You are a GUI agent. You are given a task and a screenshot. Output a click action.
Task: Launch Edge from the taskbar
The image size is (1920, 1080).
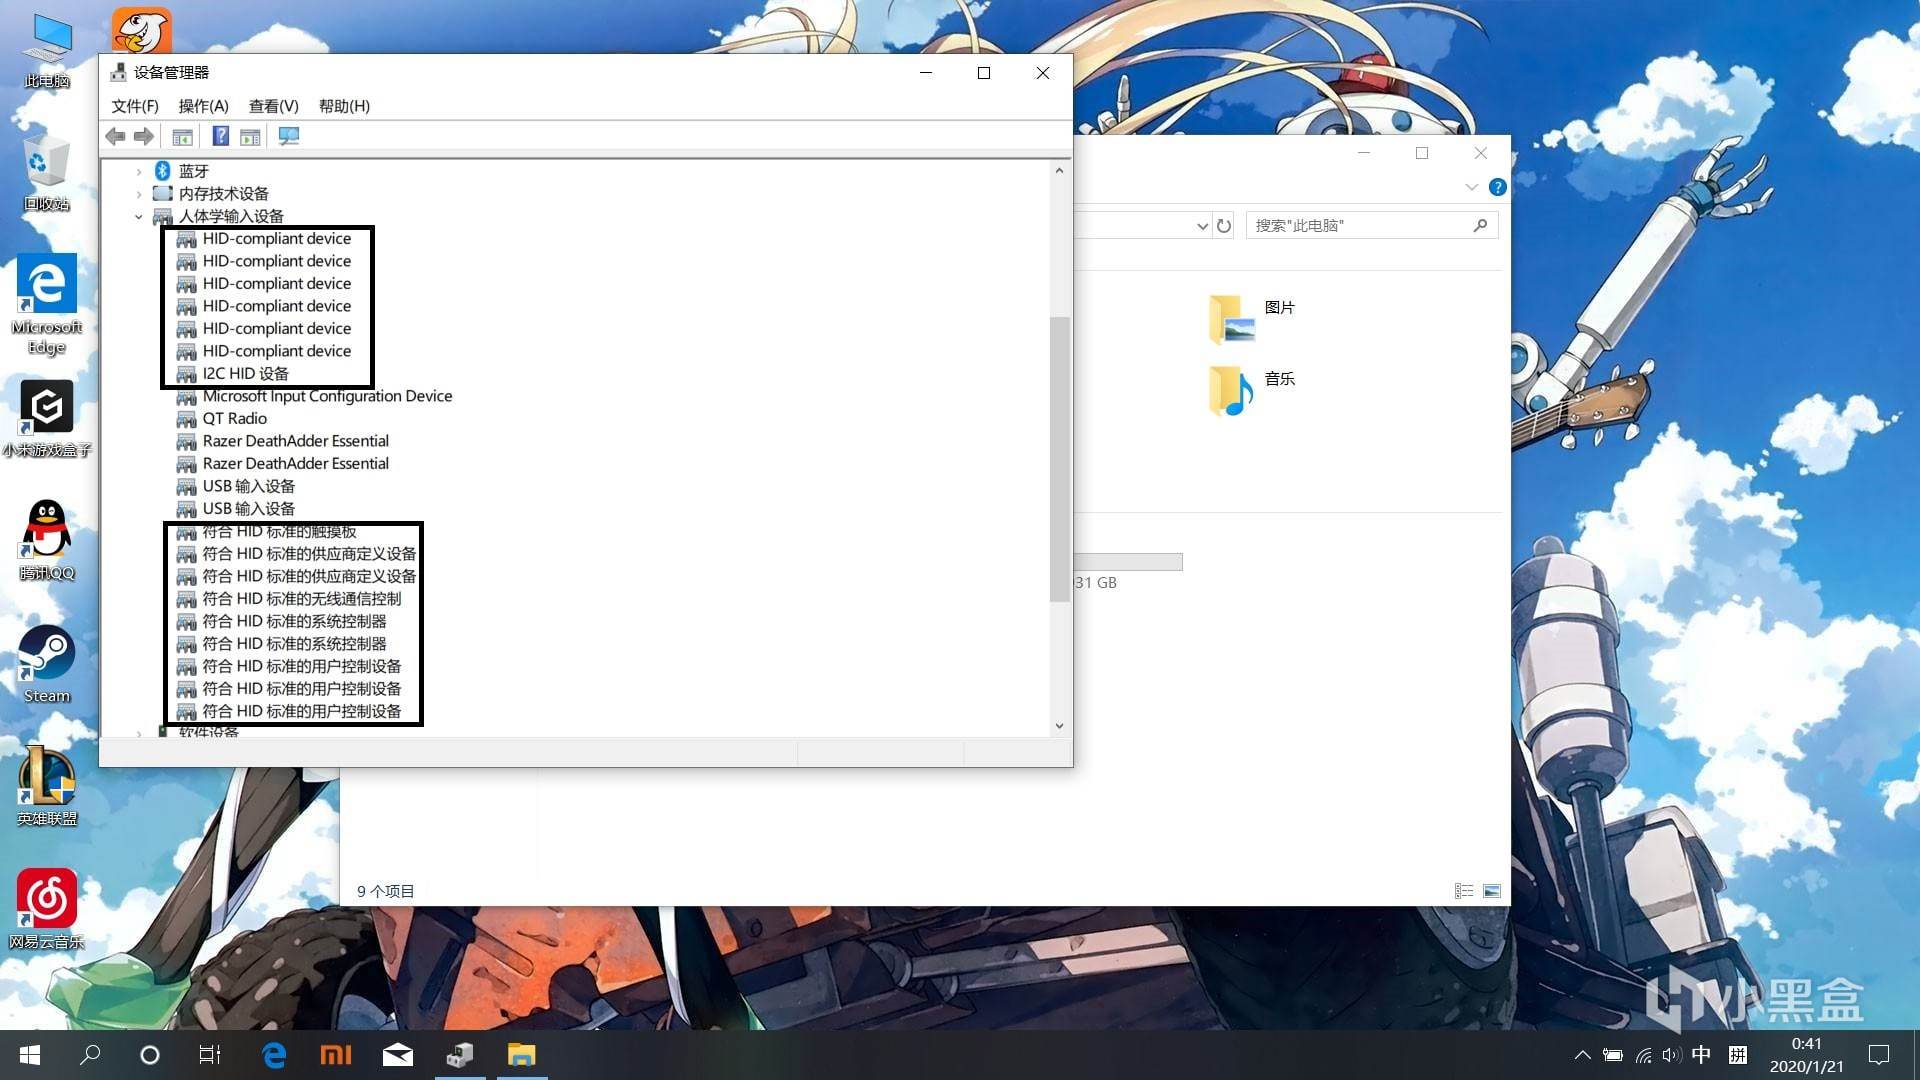(274, 1055)
